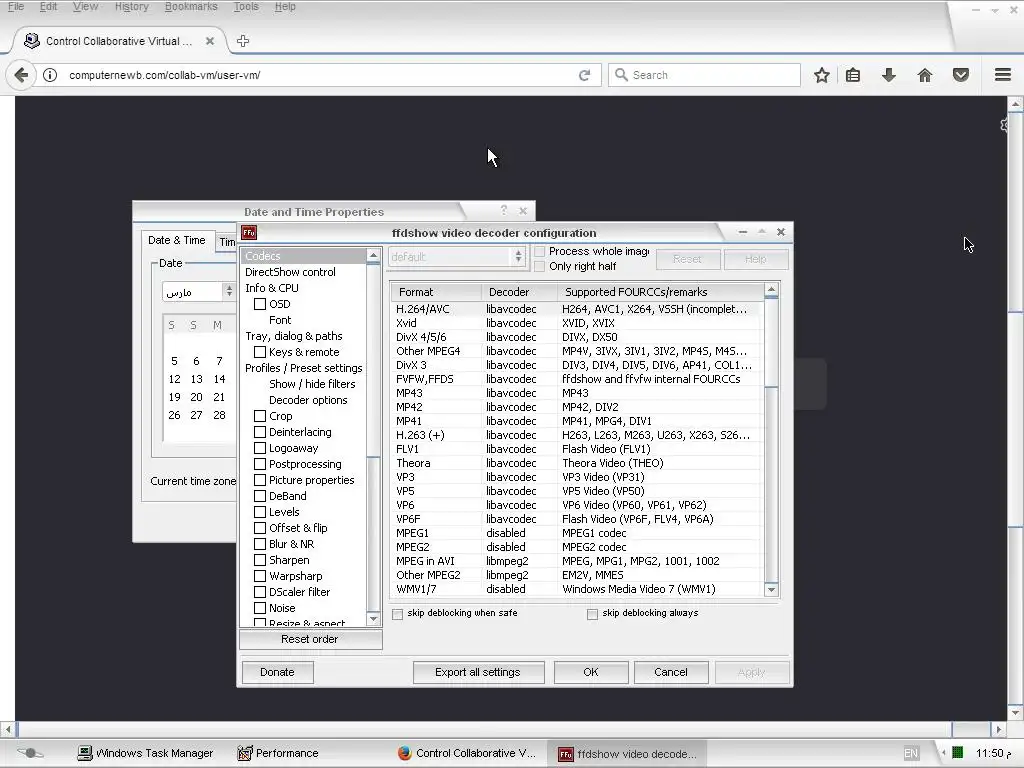1024x768 pixels.
Task: Click the Decoder column header
Action: [x=519, y=292]
